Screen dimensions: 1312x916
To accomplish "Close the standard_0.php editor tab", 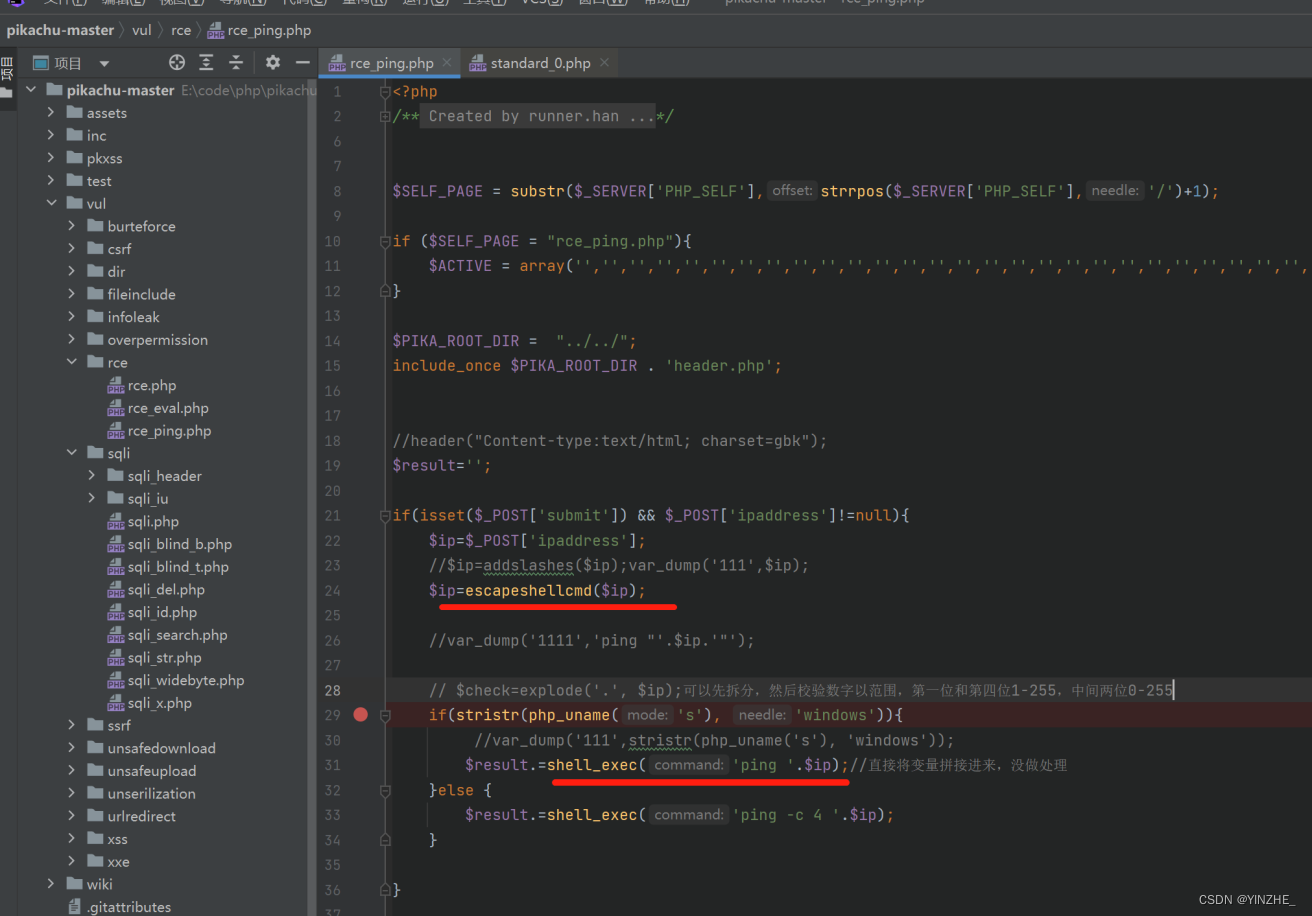I will tap(603, 63).
